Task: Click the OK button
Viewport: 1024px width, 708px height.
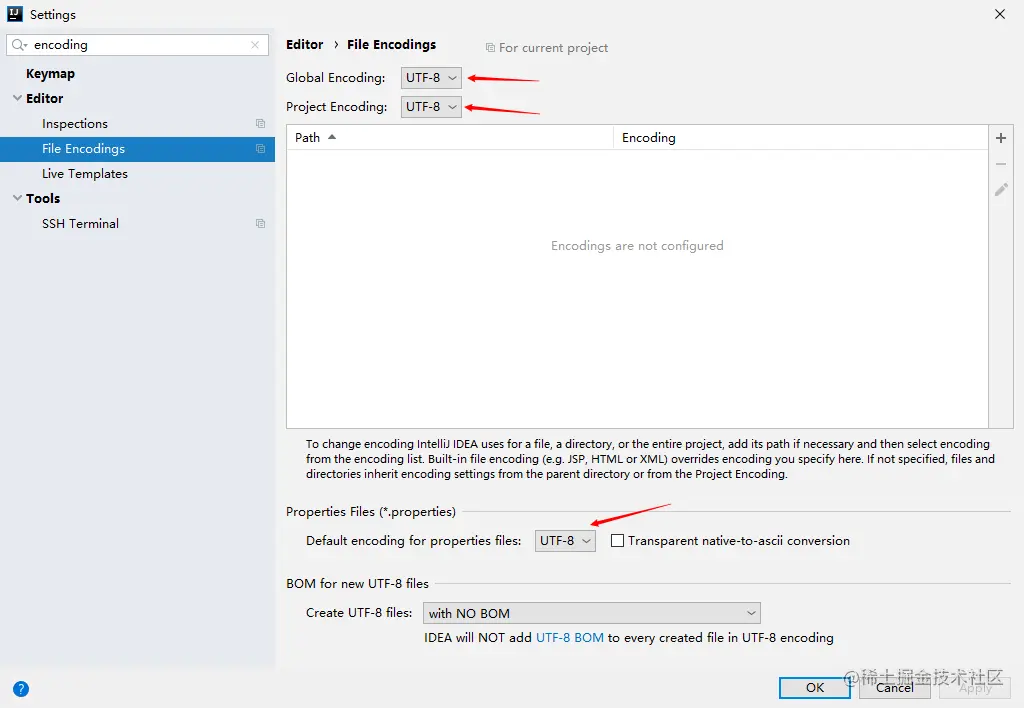Action: pos(814,688)
